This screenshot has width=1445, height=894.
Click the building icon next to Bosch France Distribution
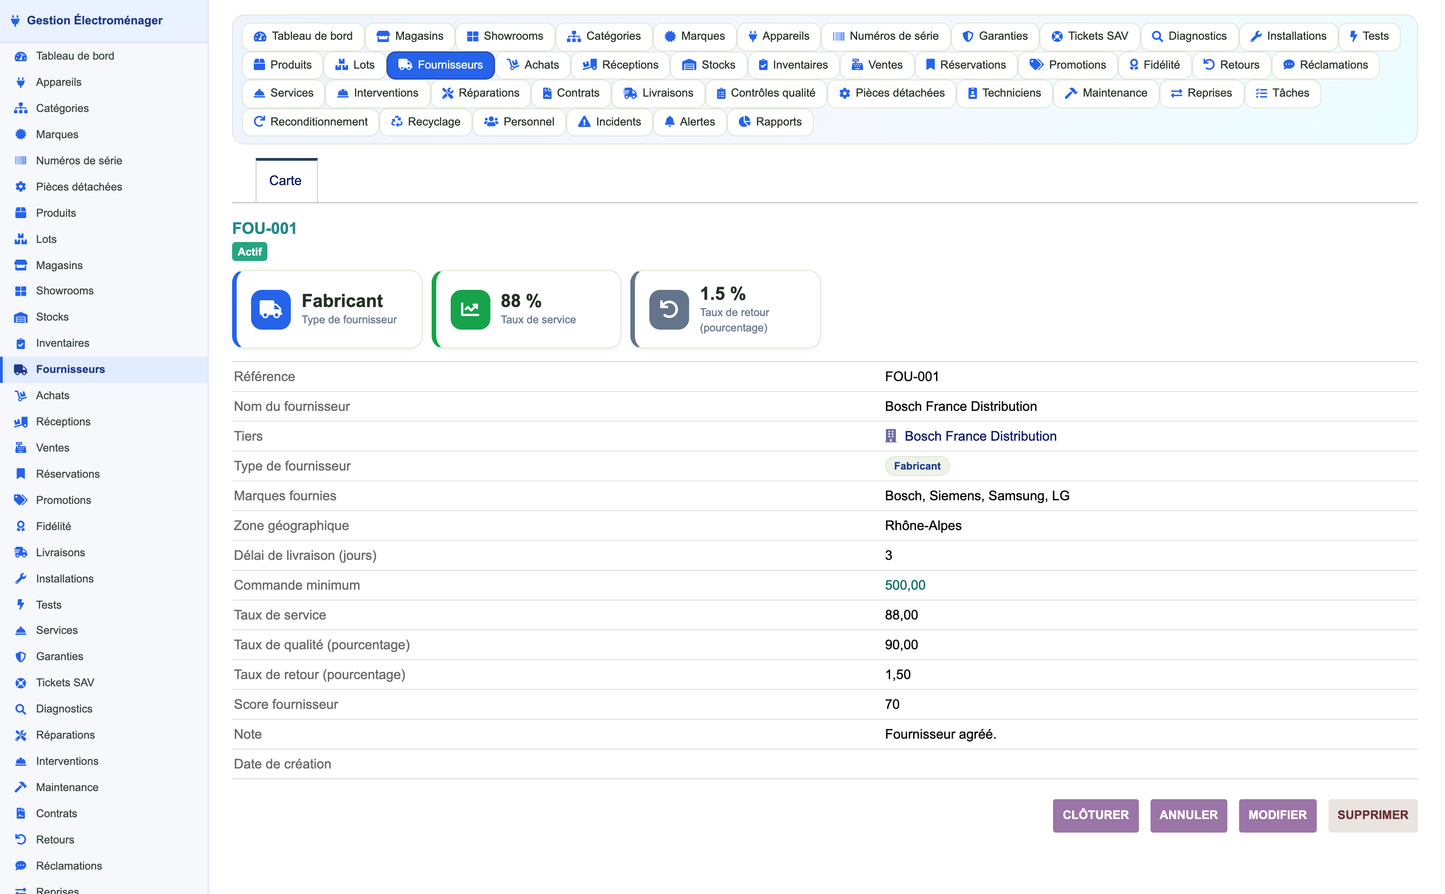pyautogui.click(x=891, y=436)
